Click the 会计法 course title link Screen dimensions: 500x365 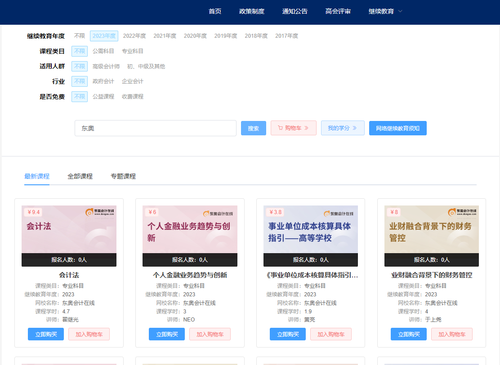click(x=69, y=275)
